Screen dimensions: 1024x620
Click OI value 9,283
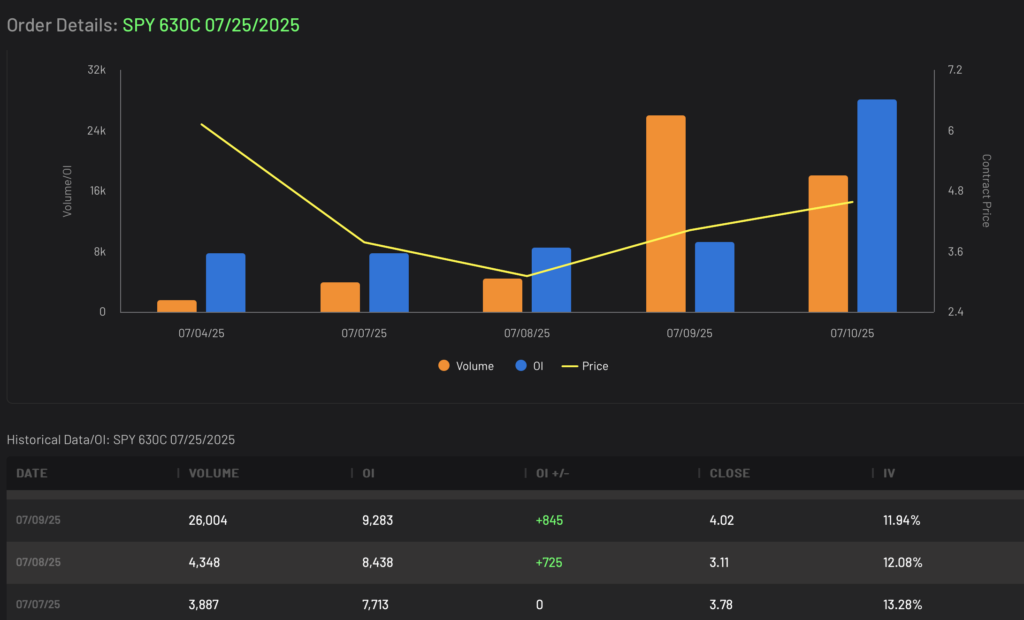377,520
